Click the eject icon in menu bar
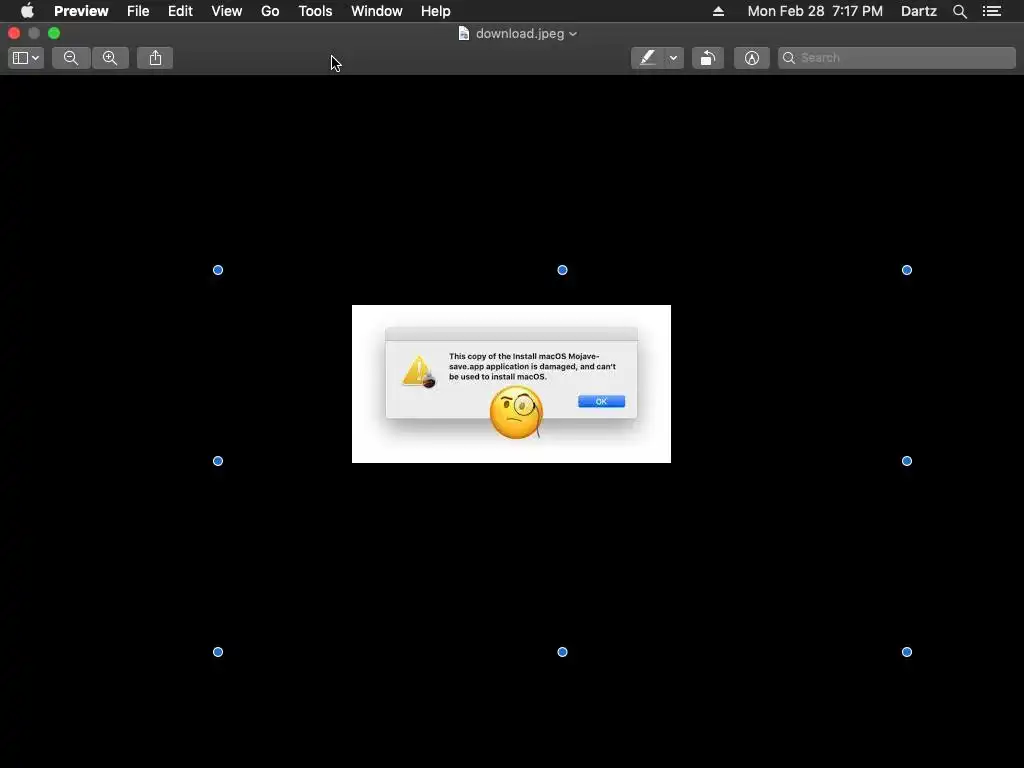This screenshot has height=768, width=1024. pyautogui.click(x=718, y=11)
